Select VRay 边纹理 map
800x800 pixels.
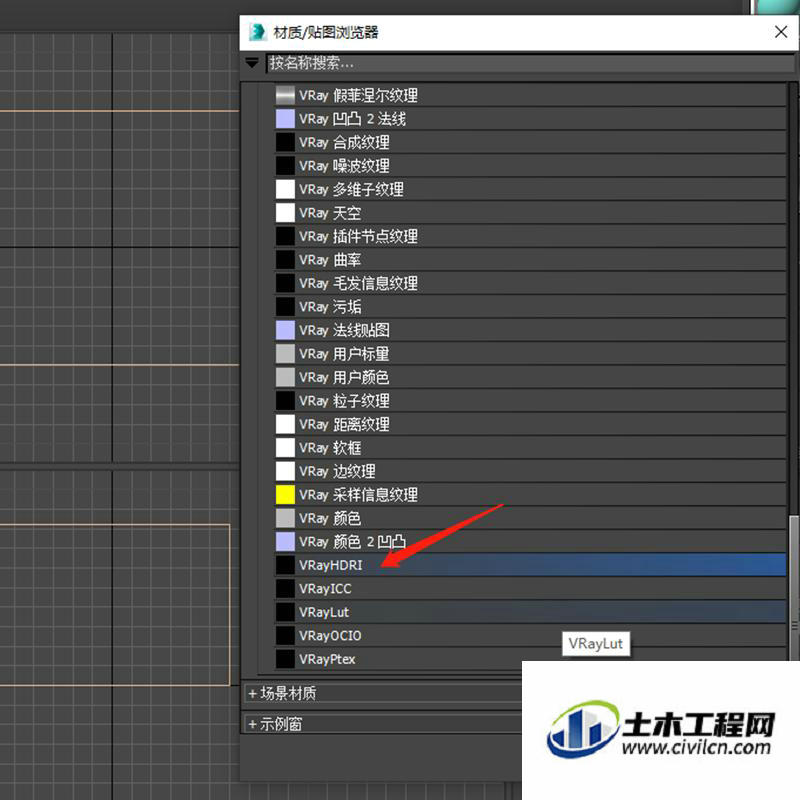[530, 471]
